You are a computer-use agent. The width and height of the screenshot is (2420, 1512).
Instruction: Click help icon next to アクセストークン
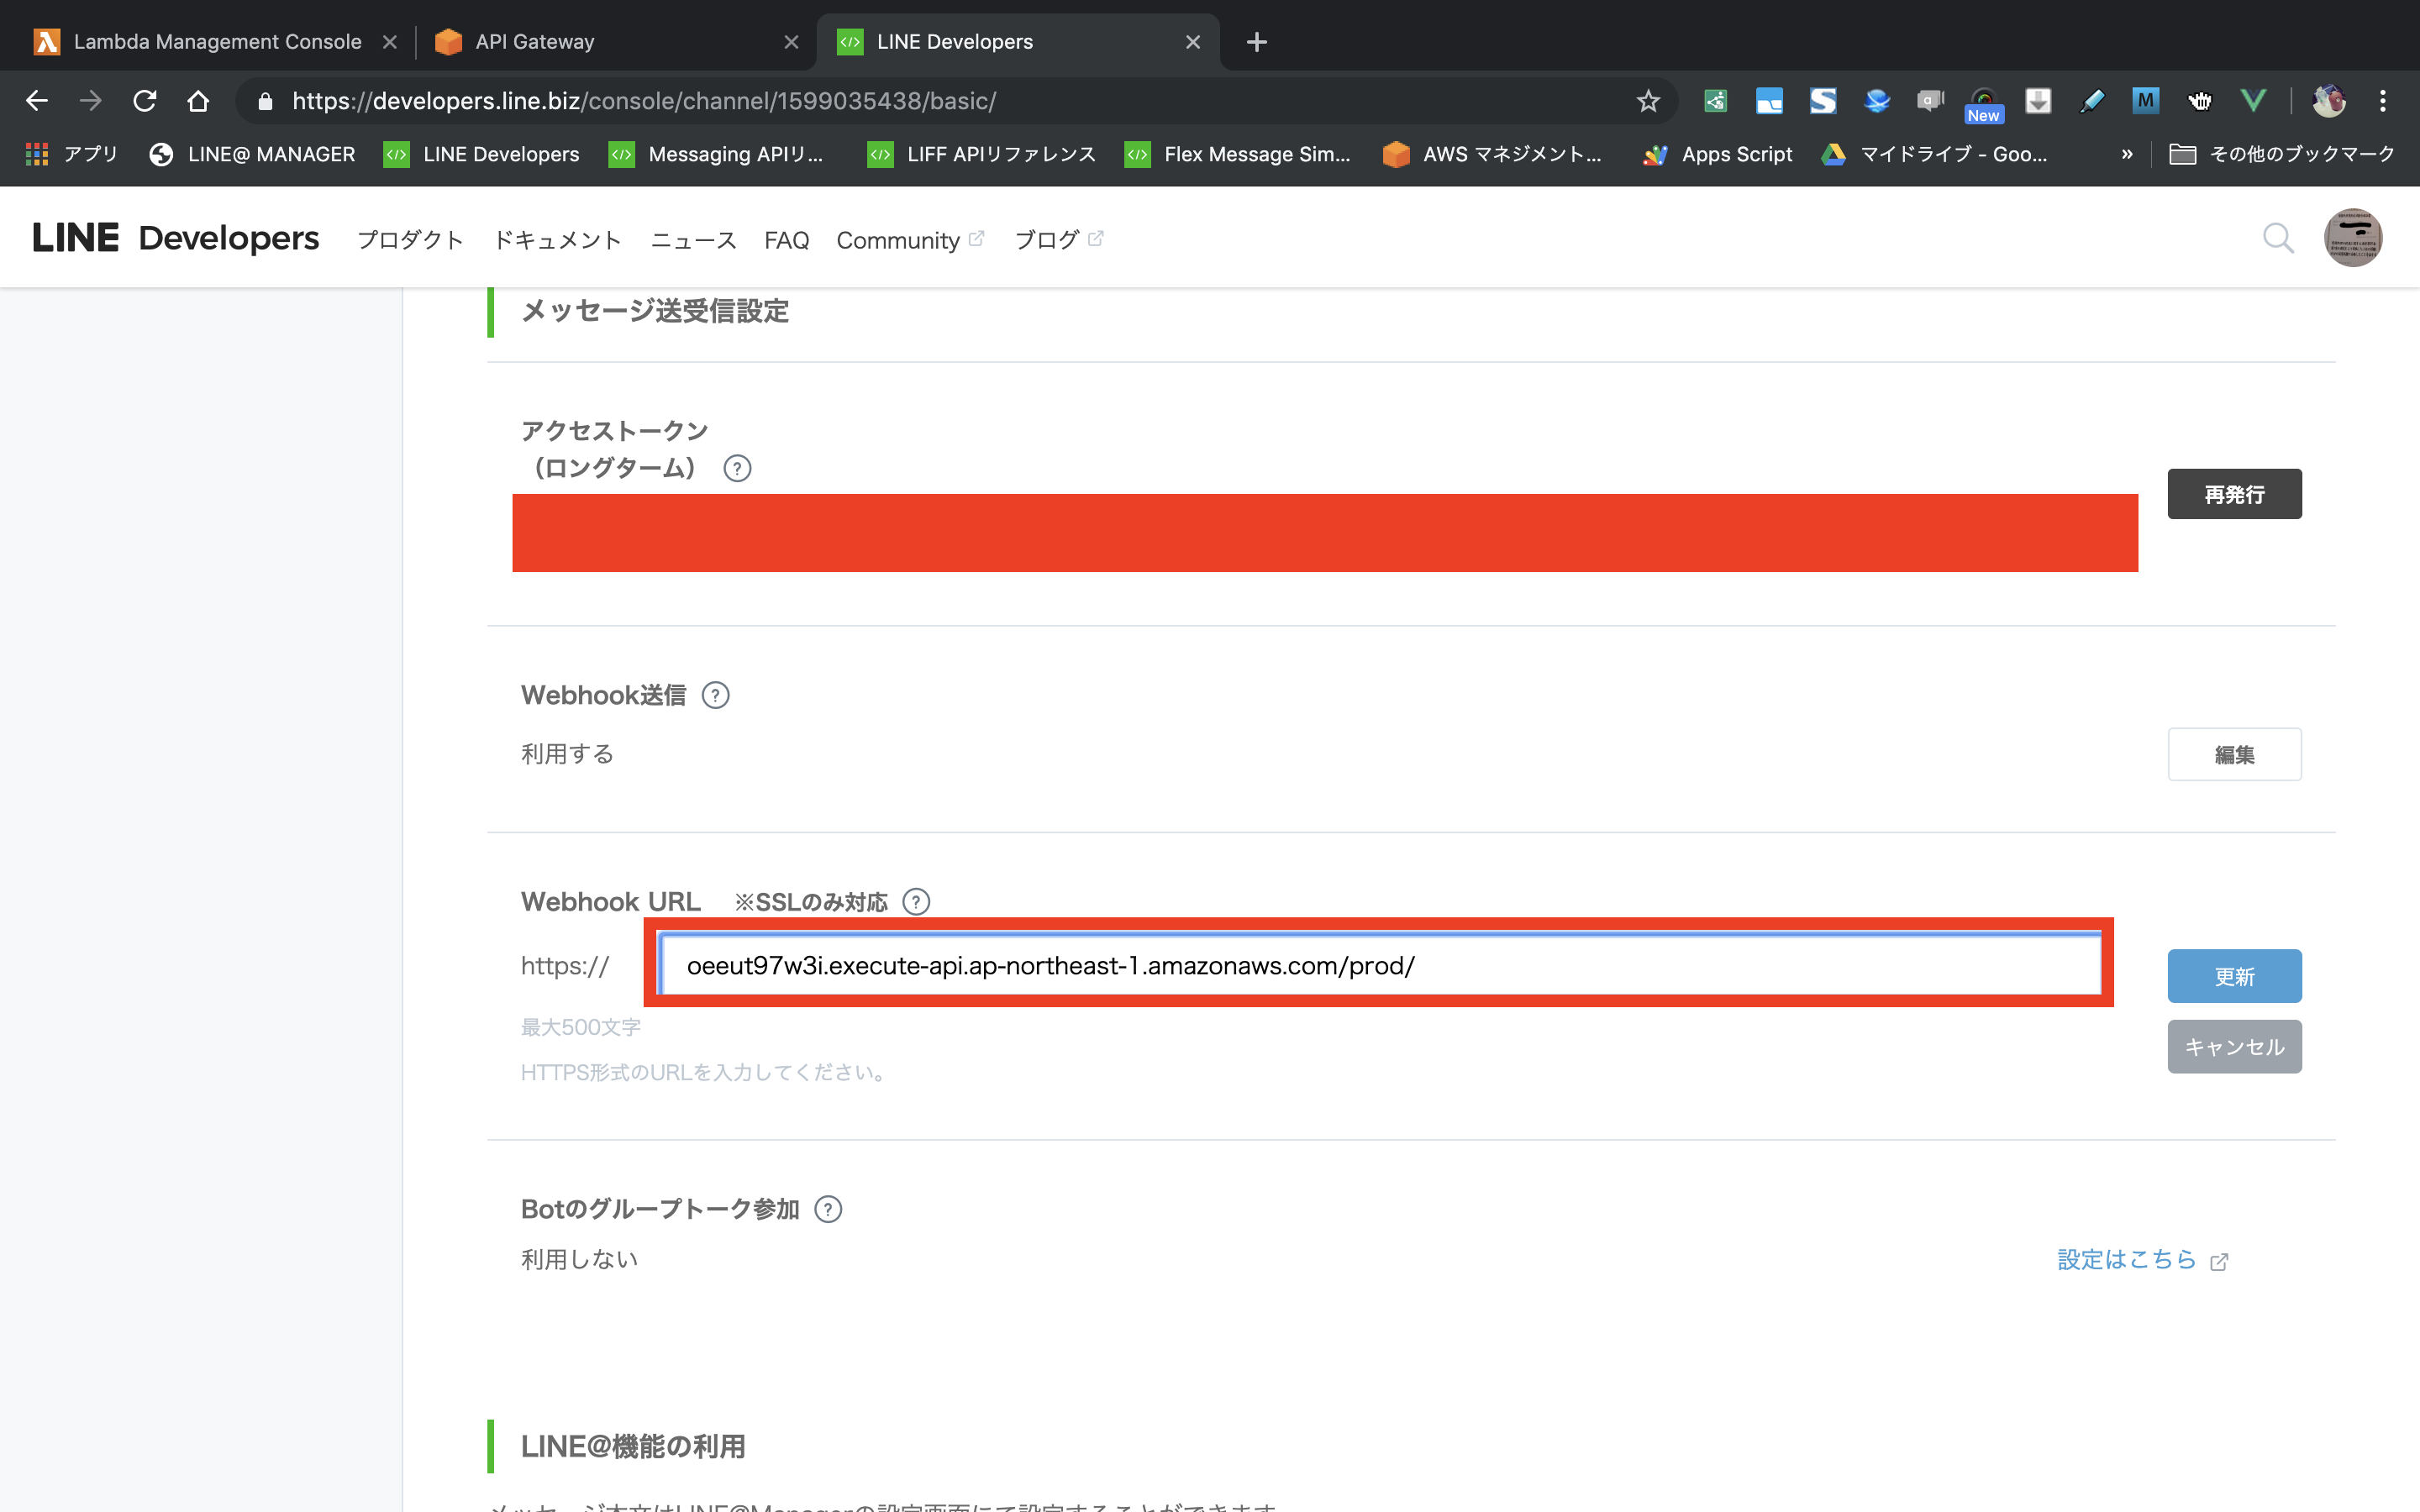(x=737, y=468)
